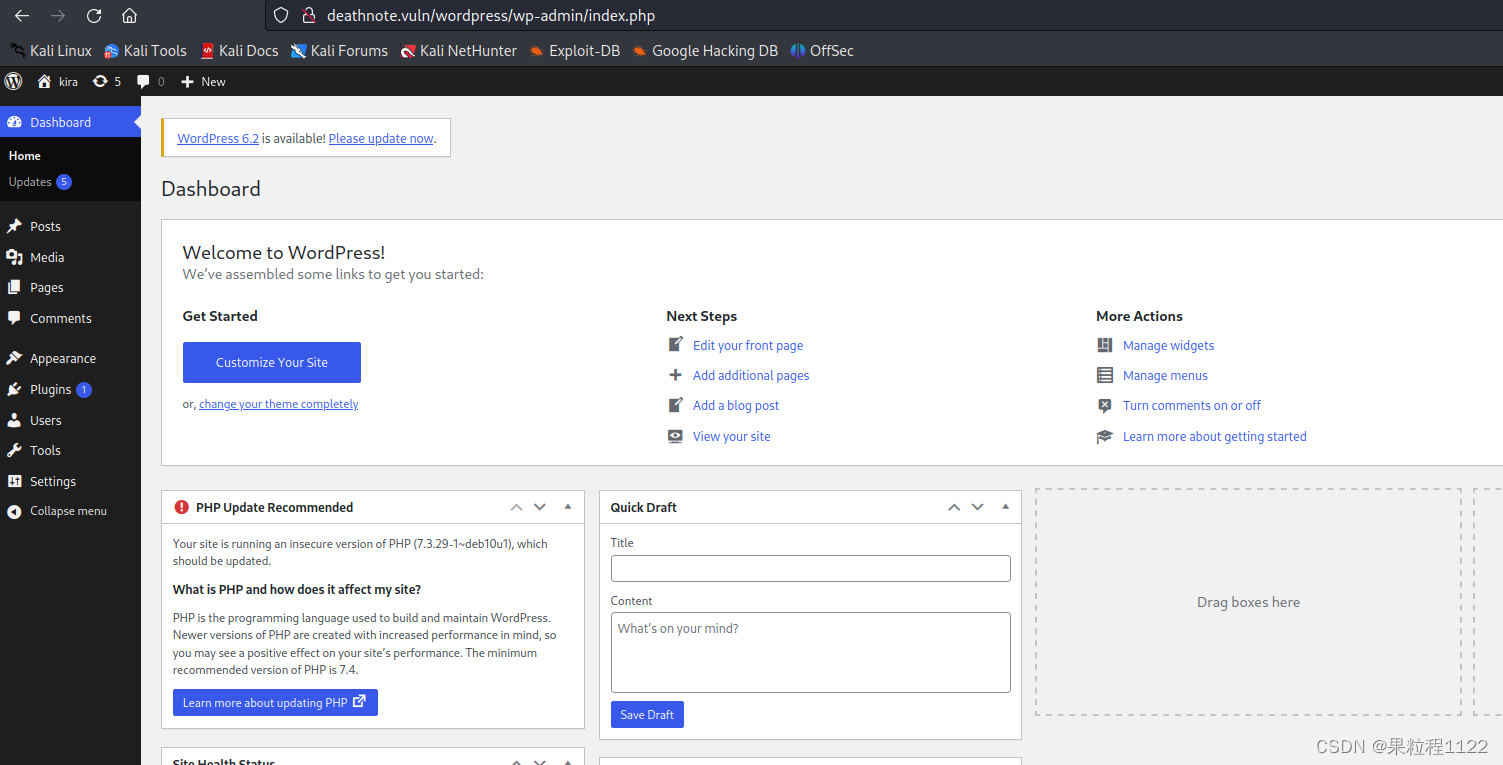Click the Tools wrench icon
This screenshot has width=1503, height=765.
pos(14,450)
